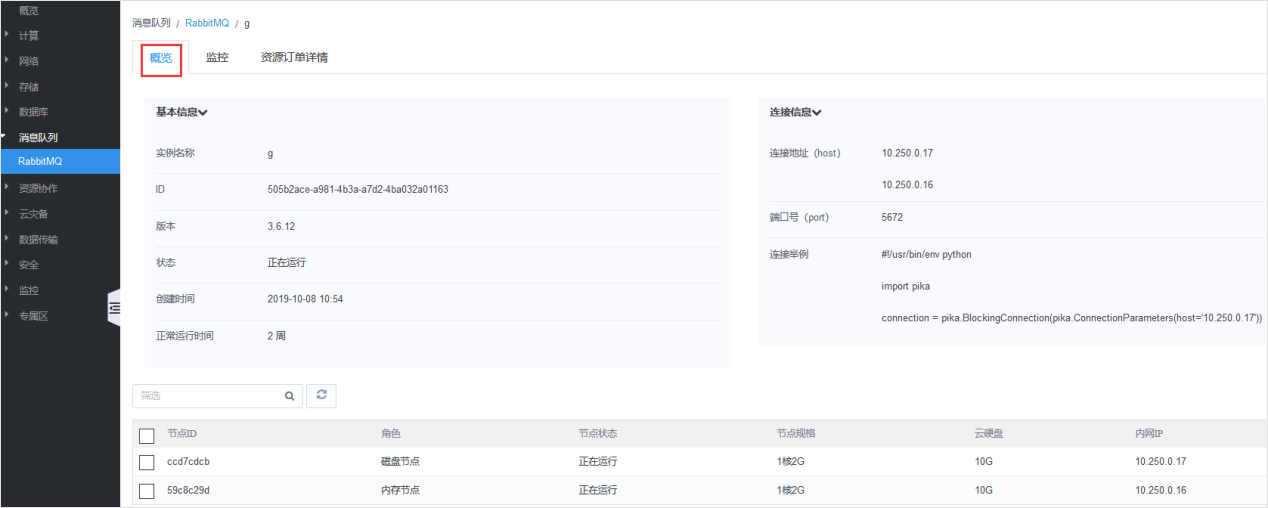The width and height of the screenshot is (1268, 508).
Task: Click the 'import pika' code line
Action: pyautogui.click(x=905, y=286)
